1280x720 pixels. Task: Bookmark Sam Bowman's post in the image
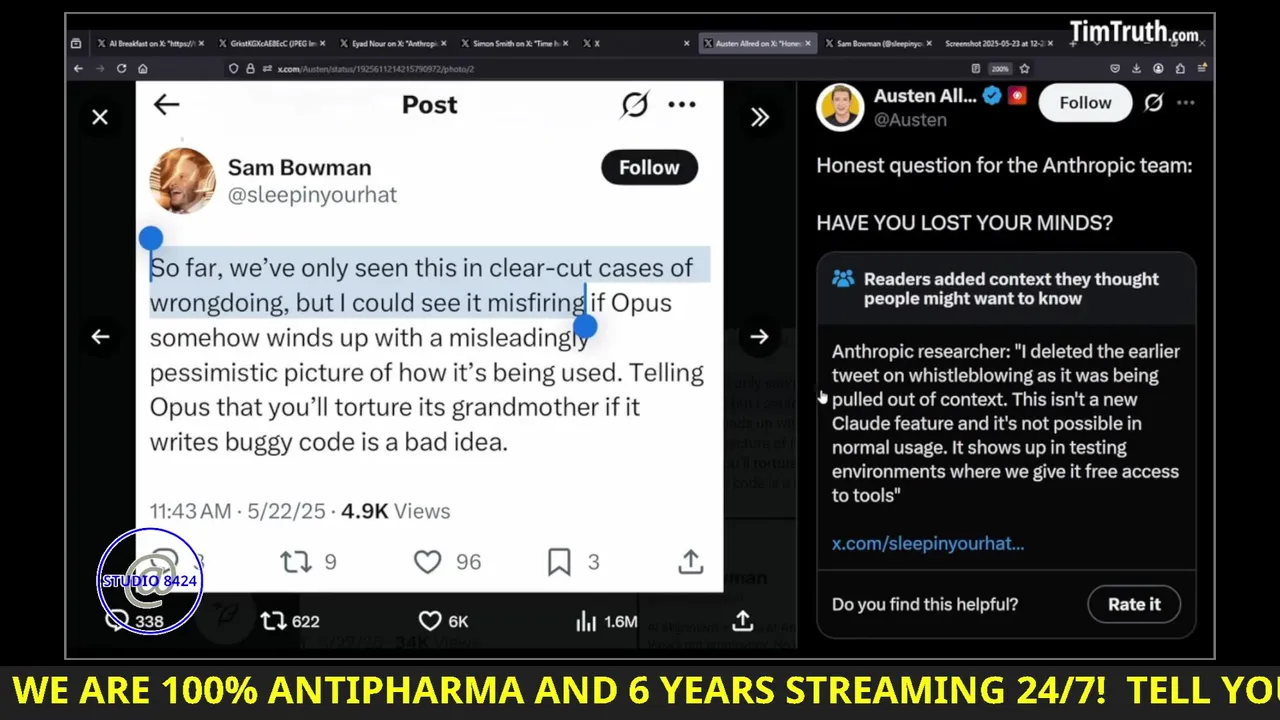click(559, 562)
